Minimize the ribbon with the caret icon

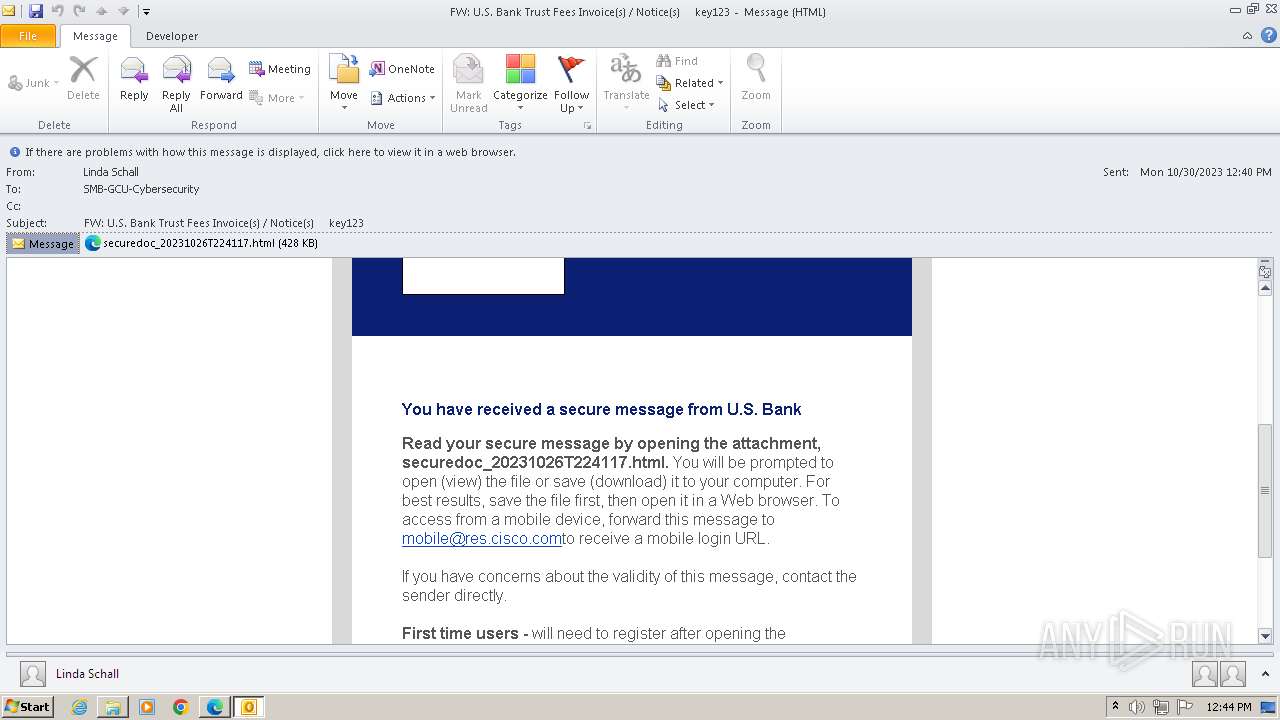click(x=1247, y=36)
